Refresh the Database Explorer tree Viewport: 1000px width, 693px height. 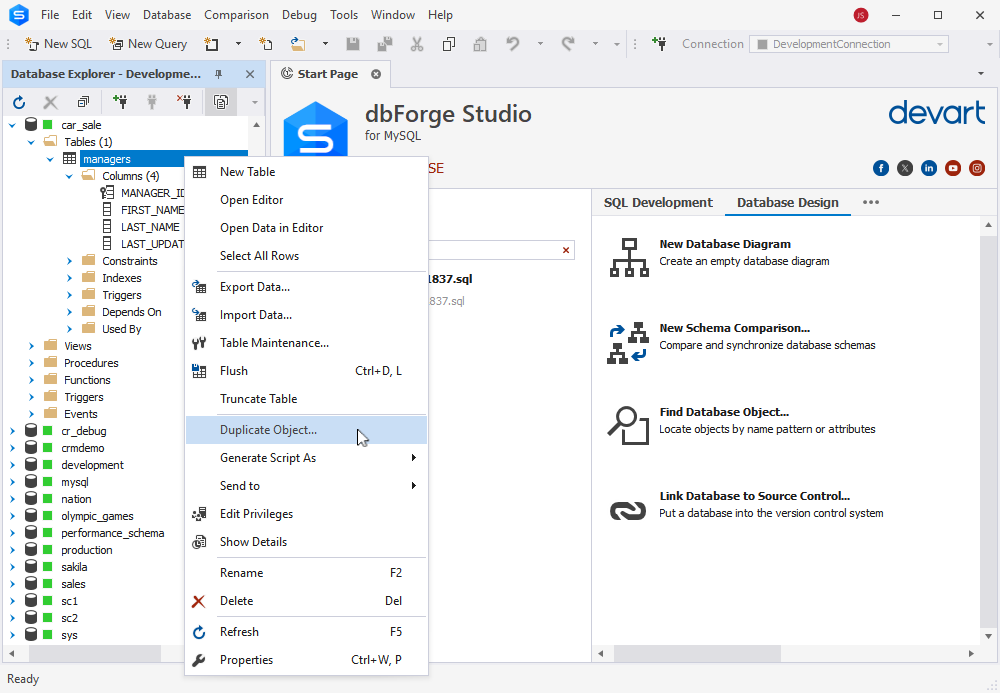click(19, 102)
